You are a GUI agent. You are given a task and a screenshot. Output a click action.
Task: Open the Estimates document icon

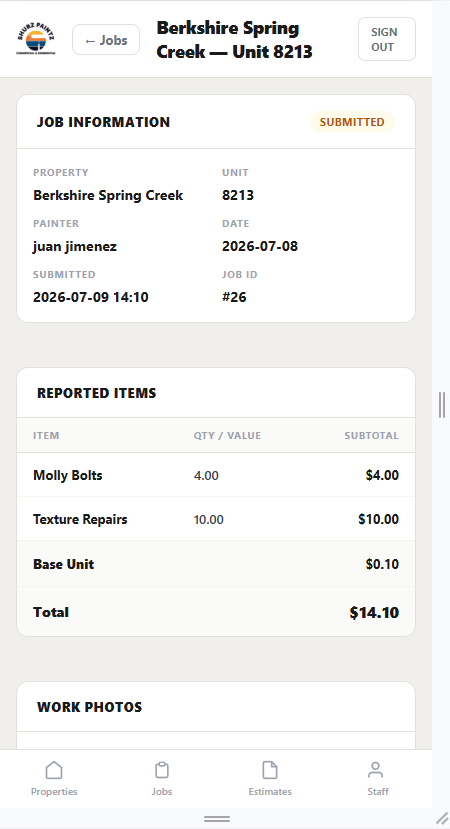click(270, 770)
